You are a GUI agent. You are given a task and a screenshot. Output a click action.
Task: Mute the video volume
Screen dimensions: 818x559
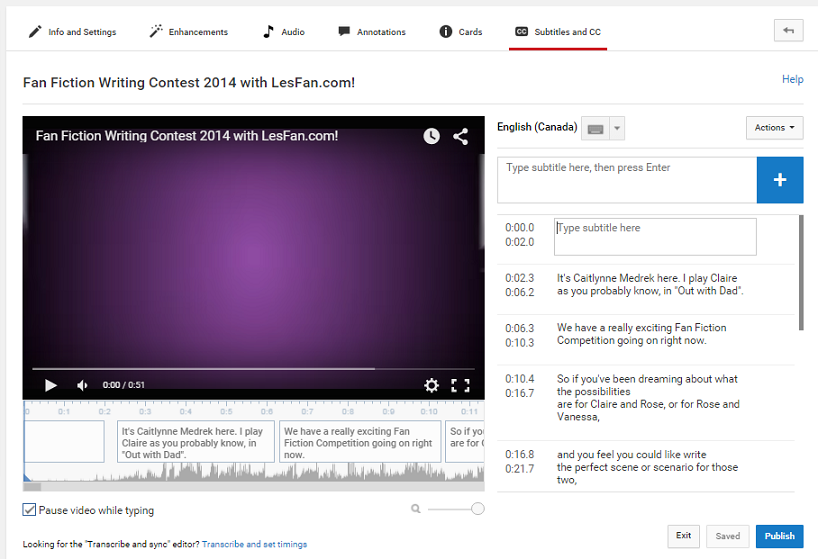82,385
